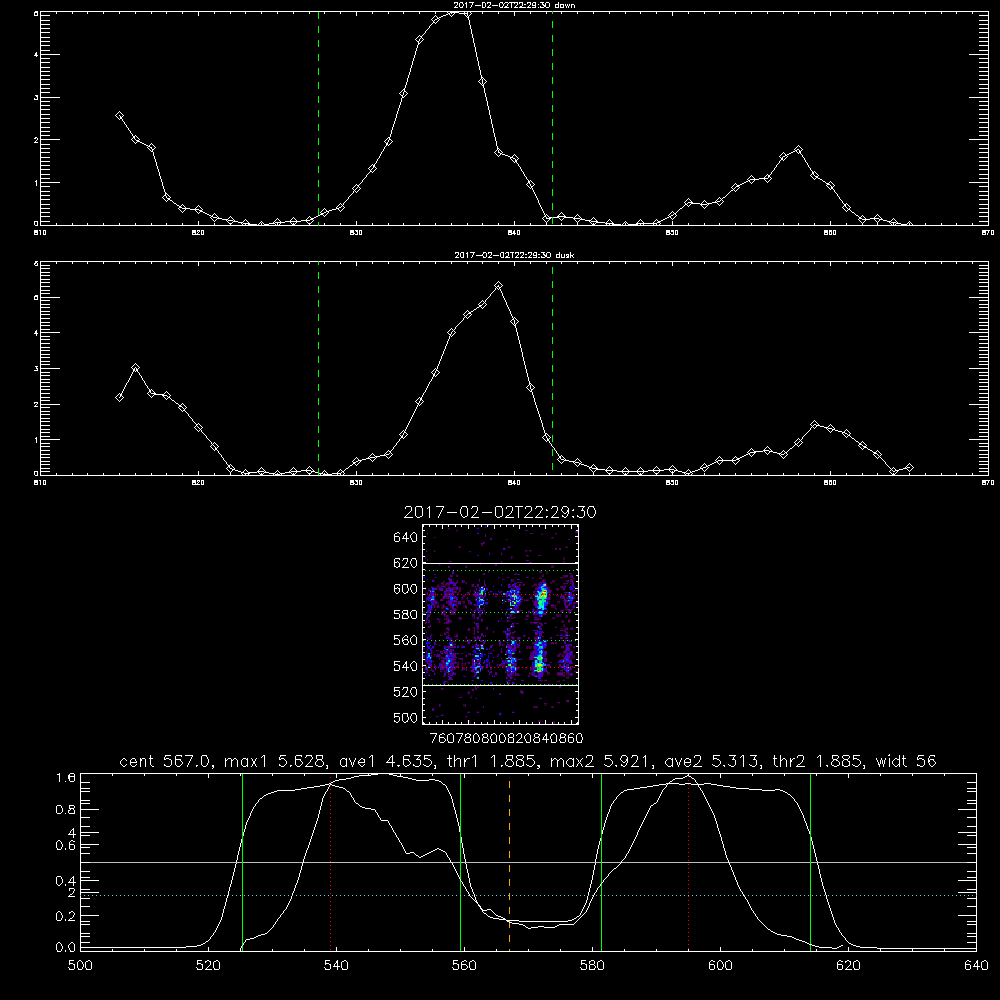This screenshot has height=1000, width=1000.
Task: Click the 'thr2 1.885' value
Action: (x=818, y=761)
